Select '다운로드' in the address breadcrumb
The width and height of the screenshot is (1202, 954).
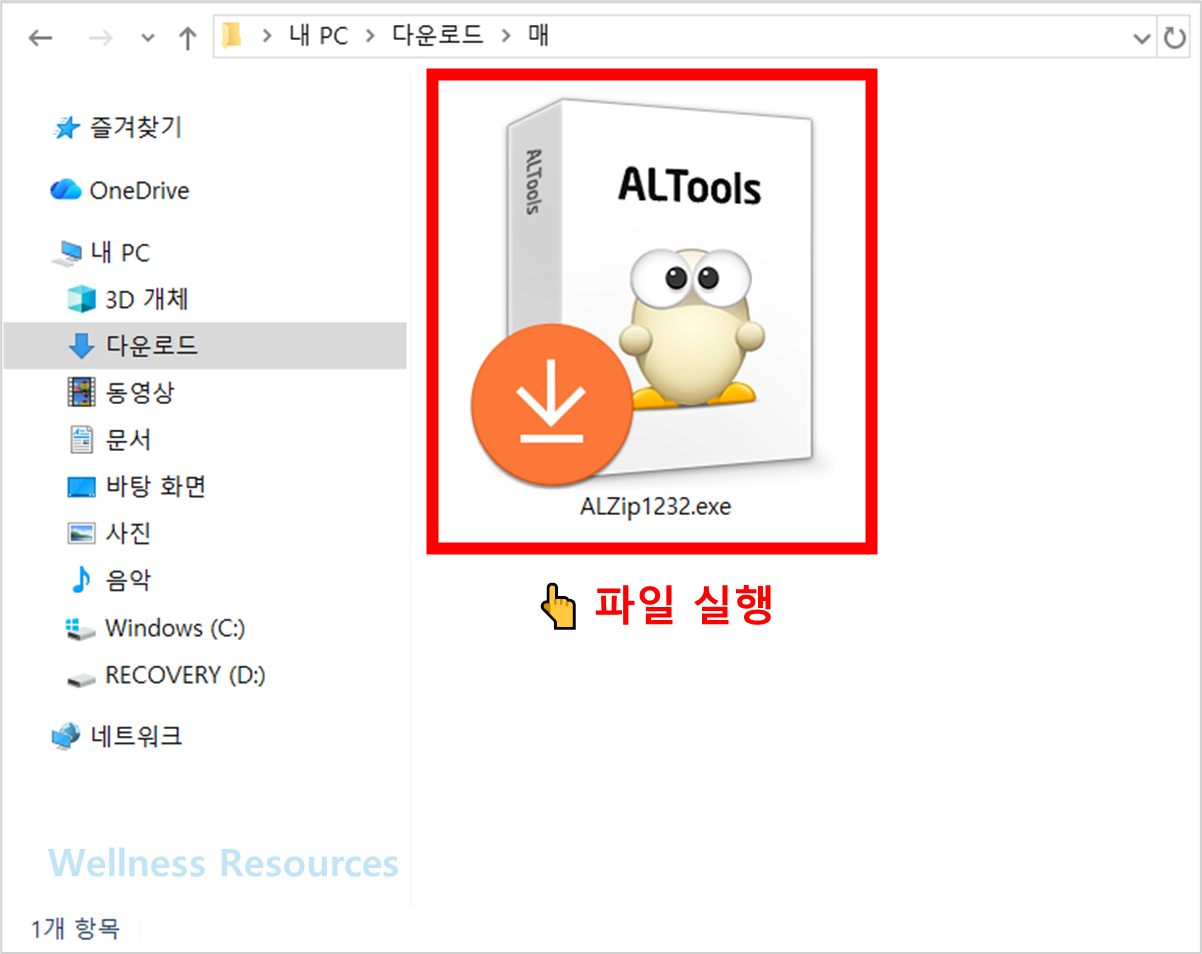[437, 37]
